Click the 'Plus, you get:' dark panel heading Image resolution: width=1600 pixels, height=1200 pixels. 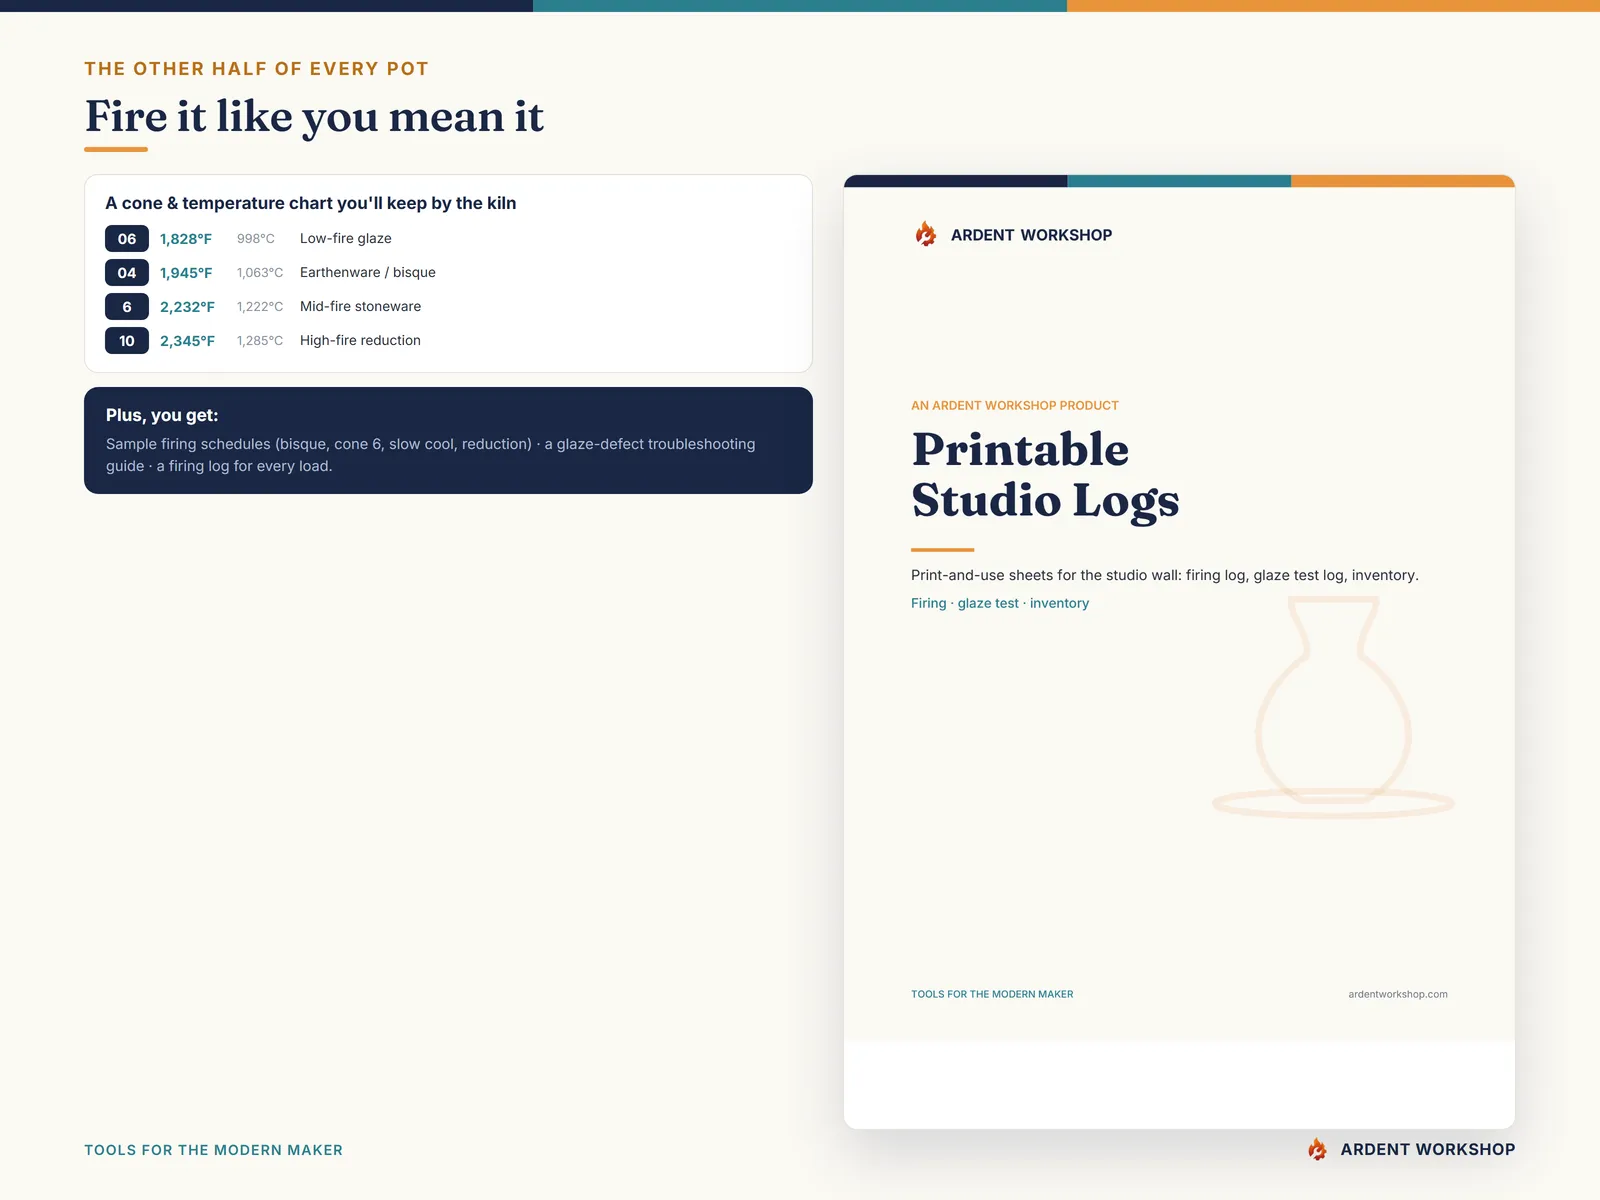tap(162, 415)
